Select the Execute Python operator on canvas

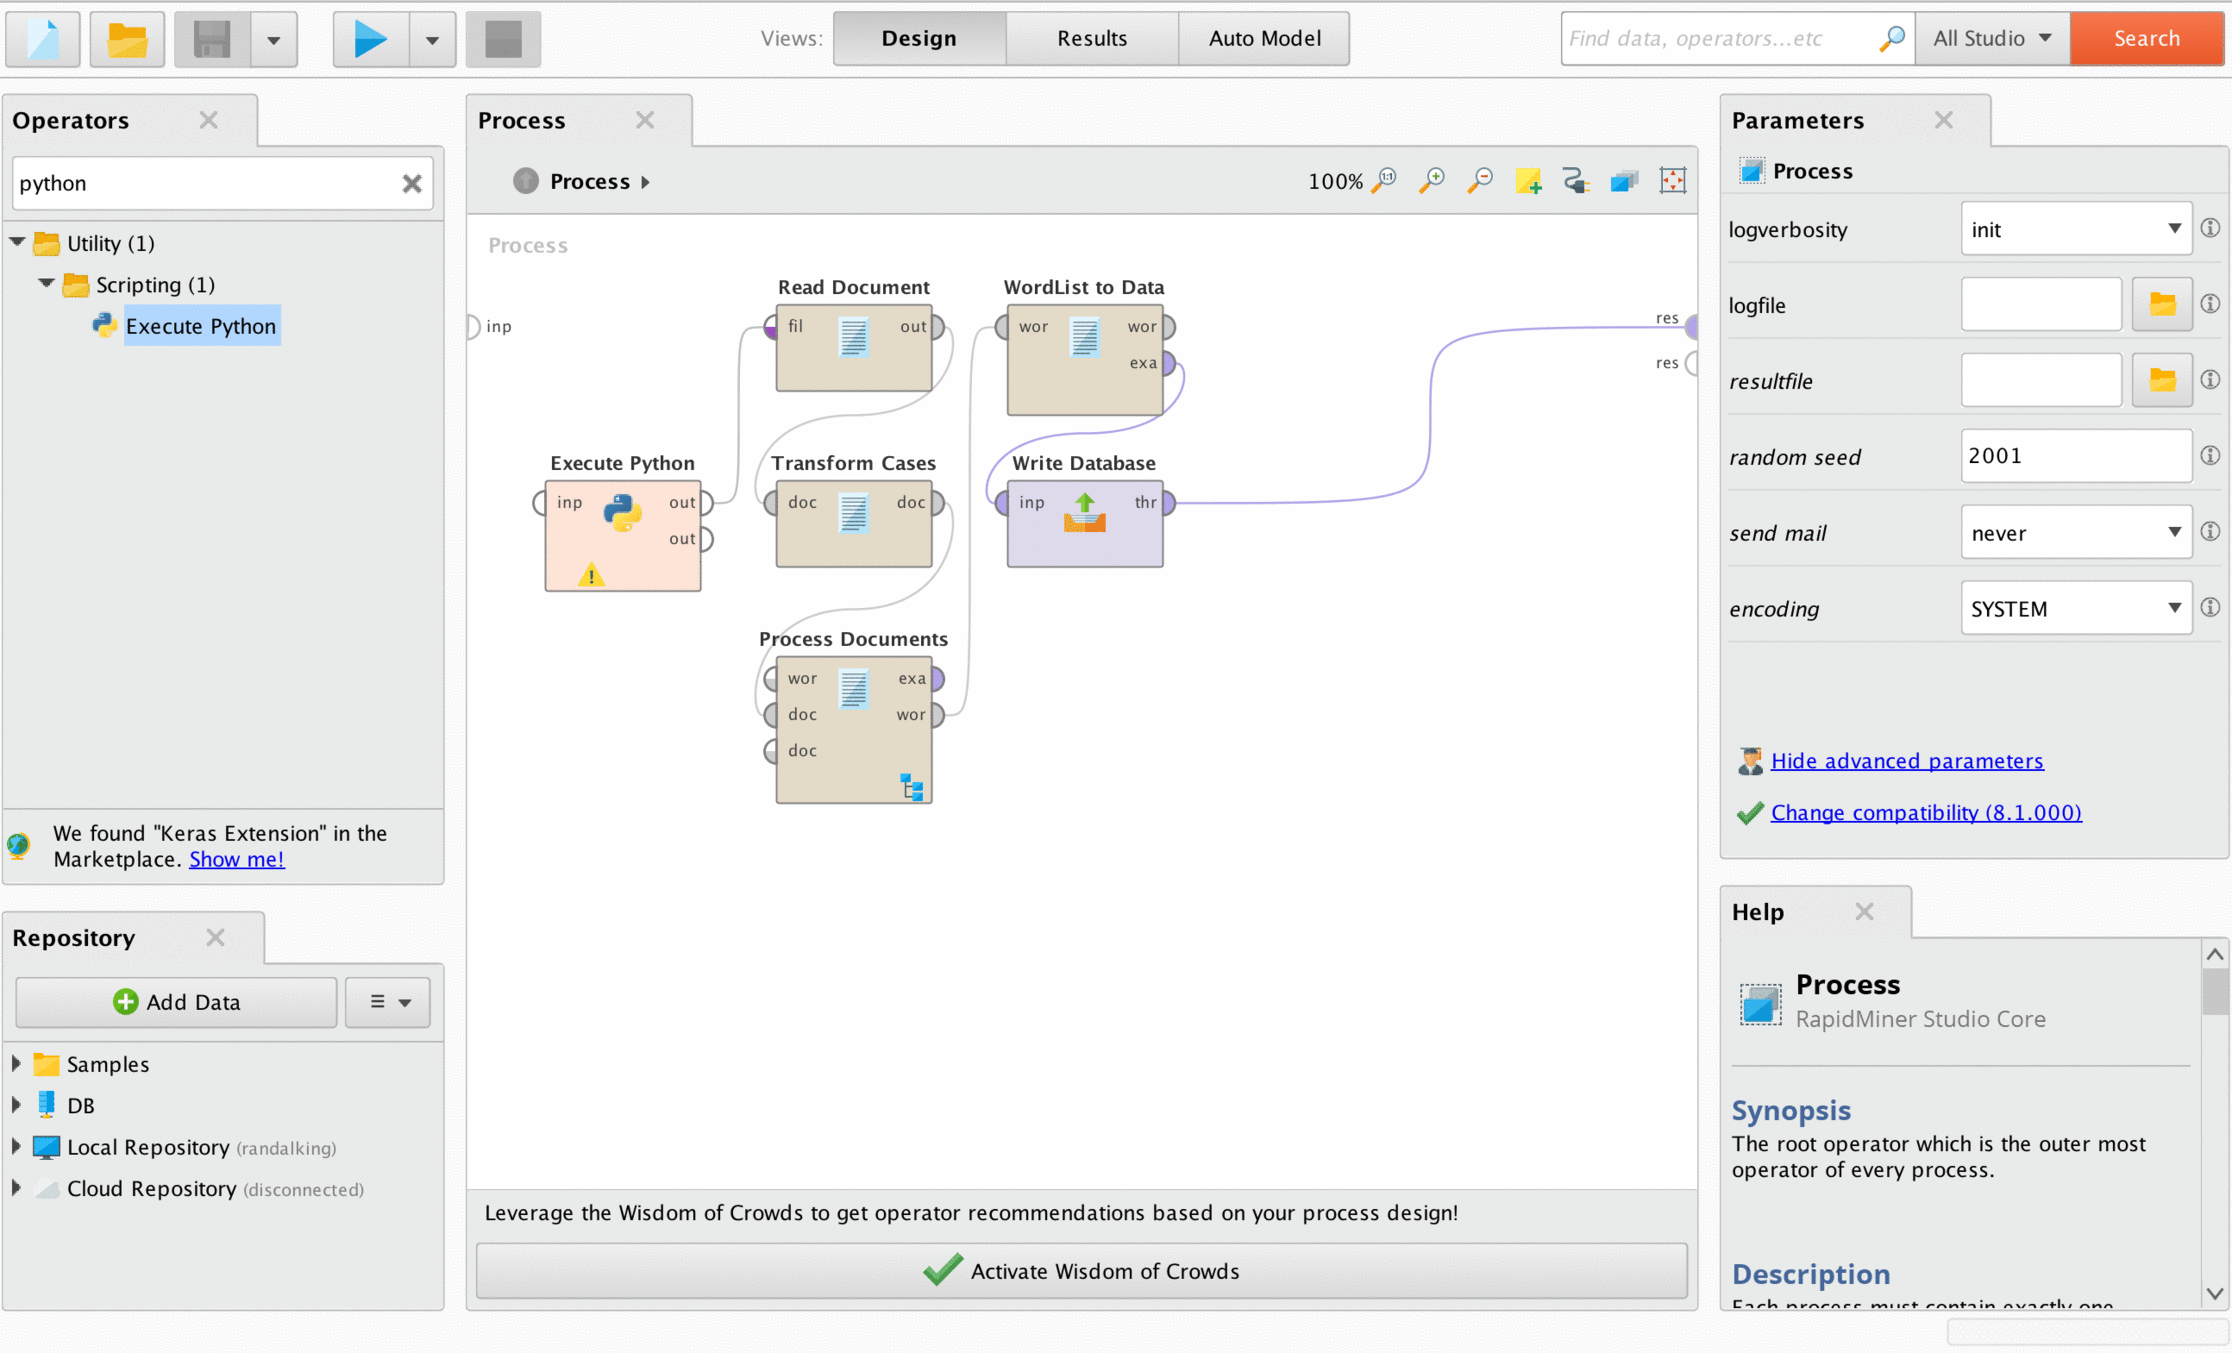pos(622,536)
